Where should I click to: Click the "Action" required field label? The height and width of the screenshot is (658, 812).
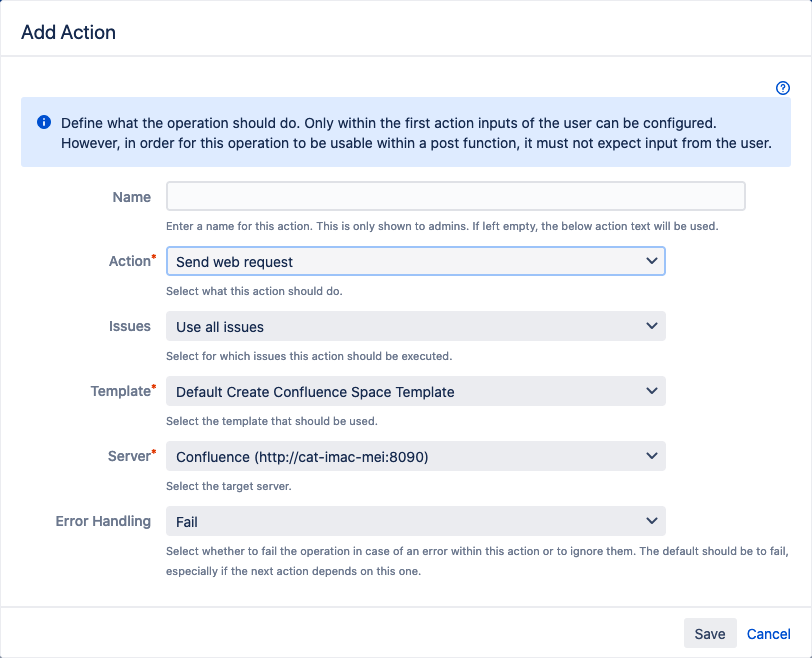pos(129,261)
